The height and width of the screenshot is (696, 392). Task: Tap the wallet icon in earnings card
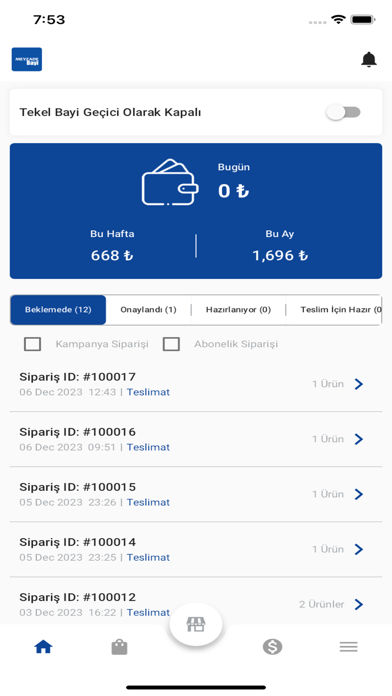pos(170,182)
